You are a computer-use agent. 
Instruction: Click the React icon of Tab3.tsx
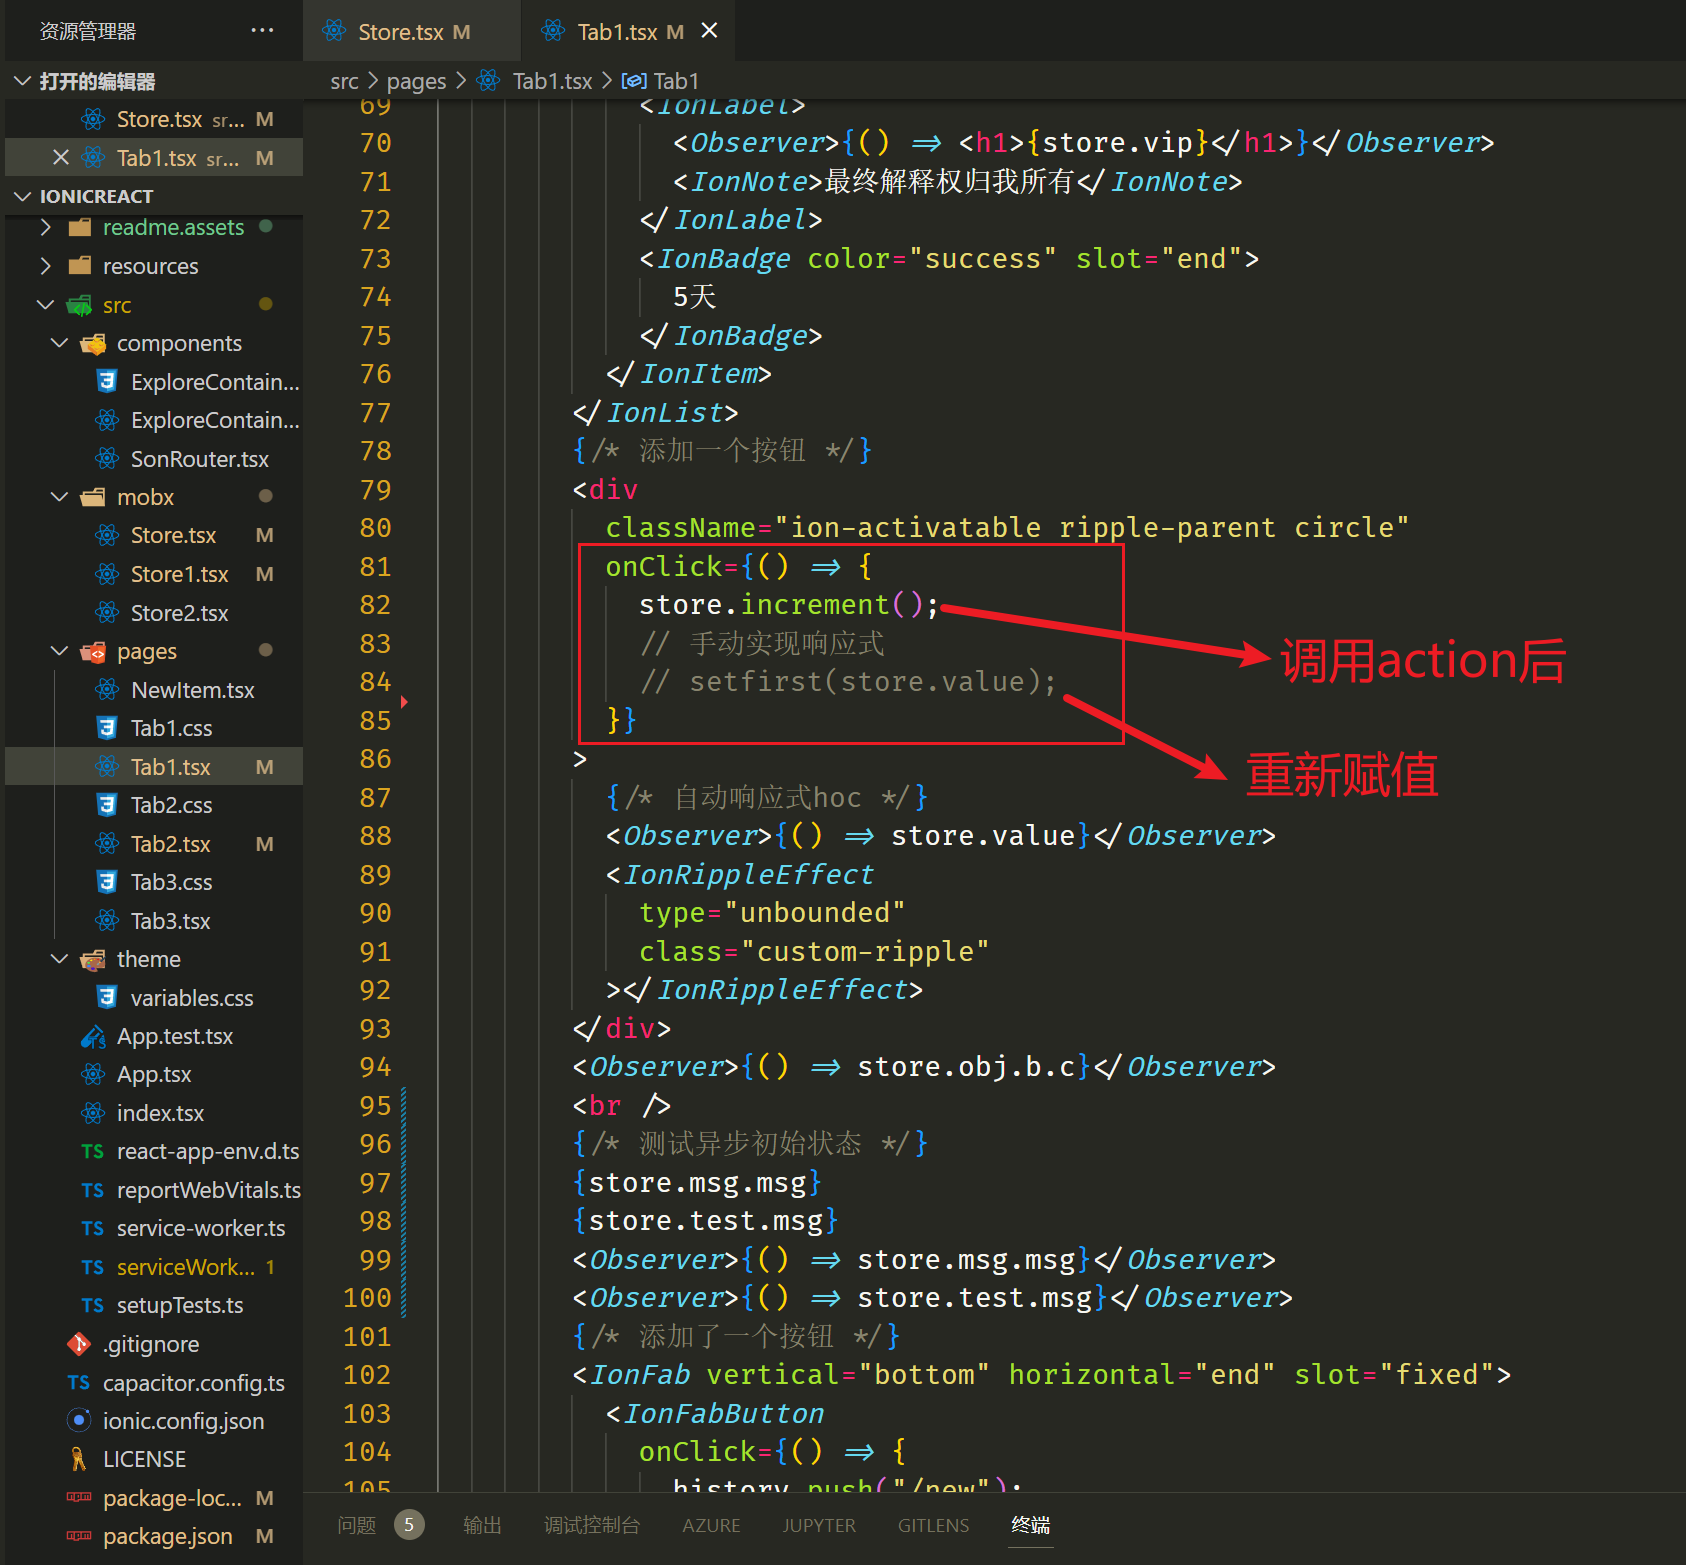[x=107, y=921]
